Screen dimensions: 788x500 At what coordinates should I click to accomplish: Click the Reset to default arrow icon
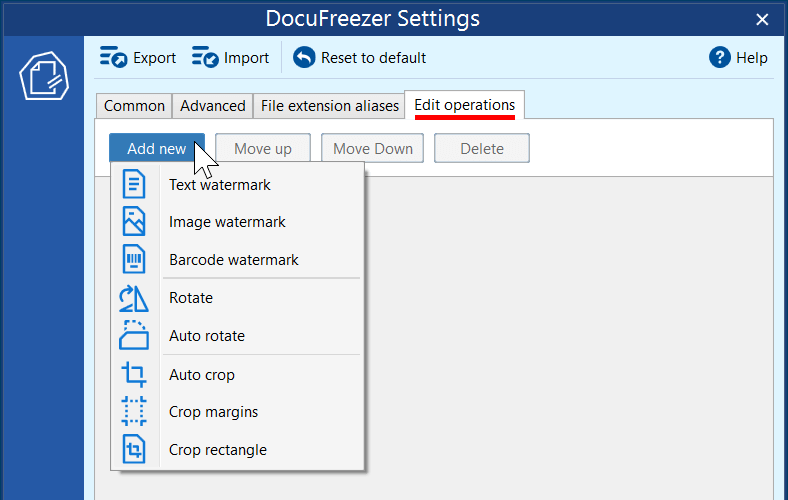pos(304,57)
